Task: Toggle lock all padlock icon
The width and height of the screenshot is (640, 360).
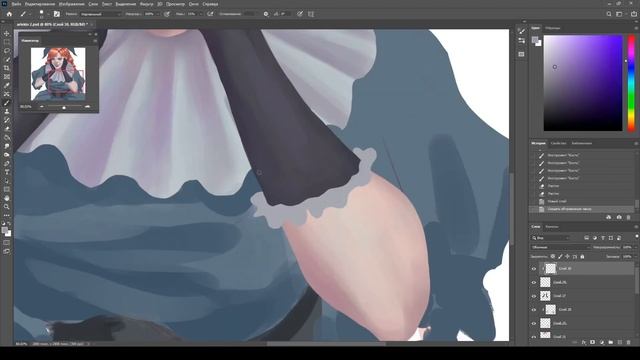Action: point(582,257)
